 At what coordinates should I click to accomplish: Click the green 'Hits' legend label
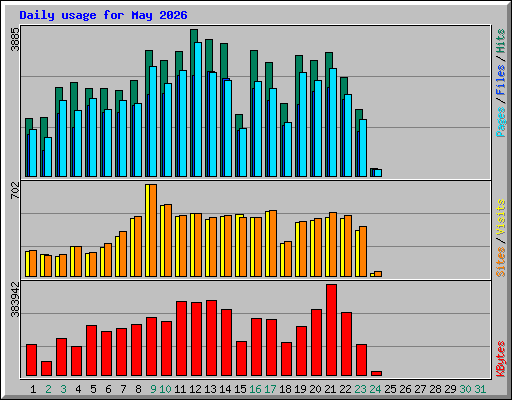pyautogui.click(x=501, y=41)
